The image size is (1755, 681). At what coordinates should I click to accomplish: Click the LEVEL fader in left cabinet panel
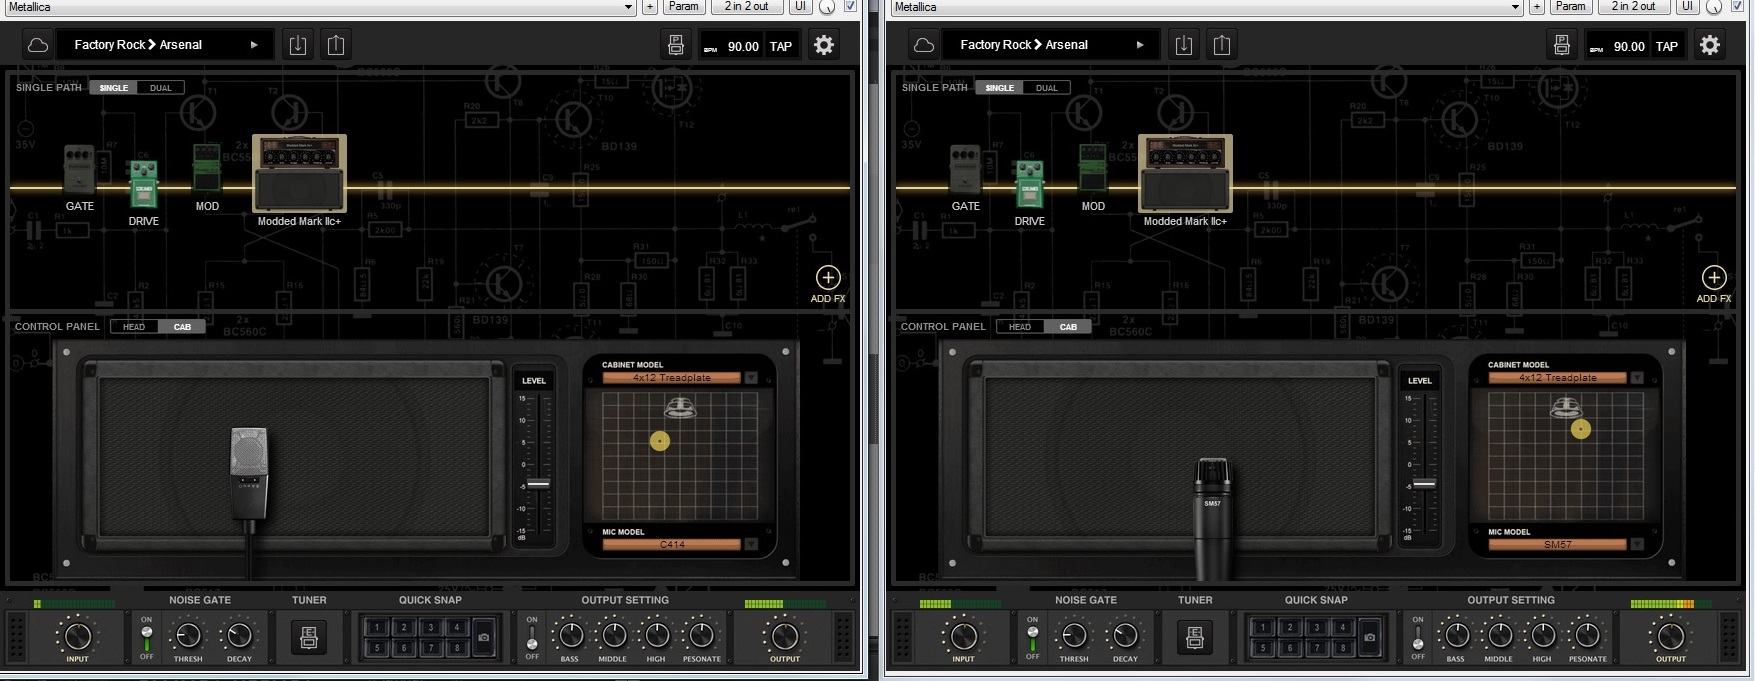[538, 484]
